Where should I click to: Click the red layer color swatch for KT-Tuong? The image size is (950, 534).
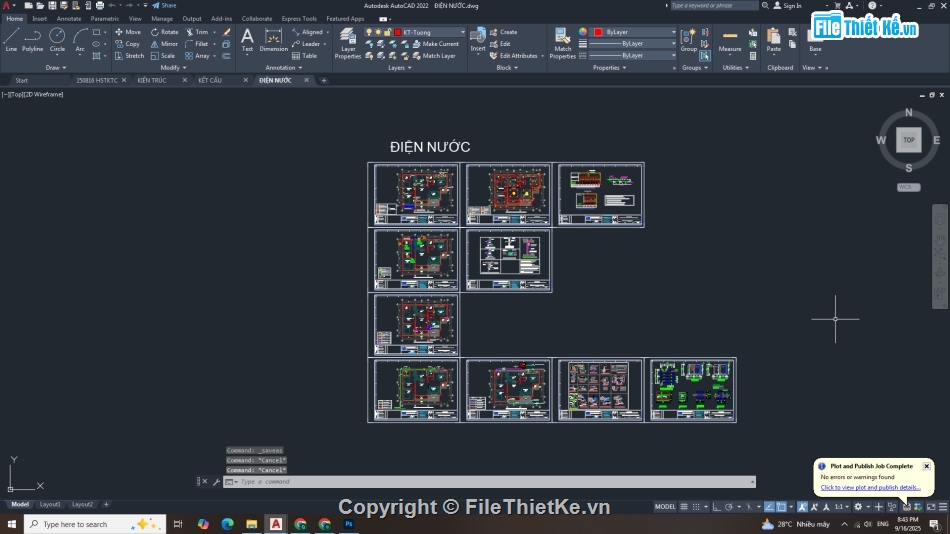coord(397,32)
